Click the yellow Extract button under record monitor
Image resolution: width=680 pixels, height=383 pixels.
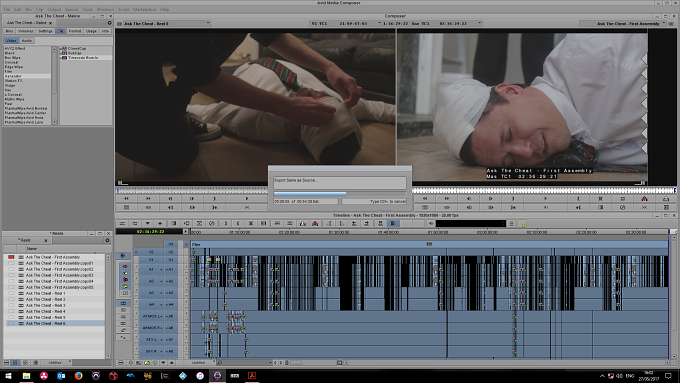[x=666, y=199]
